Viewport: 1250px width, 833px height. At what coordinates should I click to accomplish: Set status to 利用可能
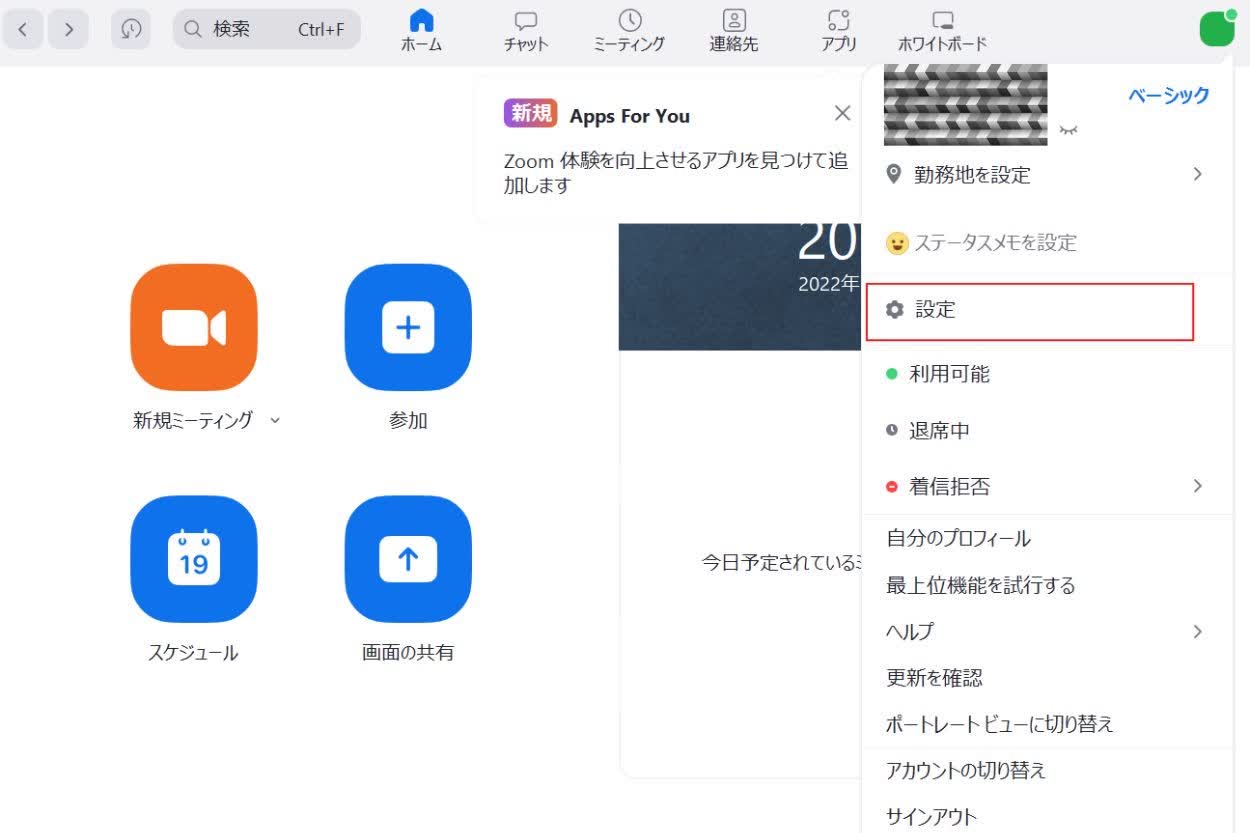(1046, 374)
